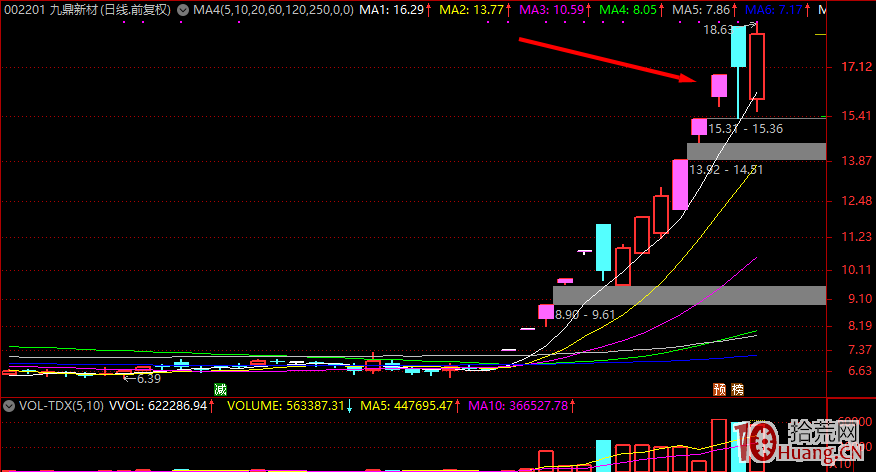Click the MA5: 7.86 value in top bar
Image resolution: width=876 pixels, height=472 pixels.
[x=701, y=9]
